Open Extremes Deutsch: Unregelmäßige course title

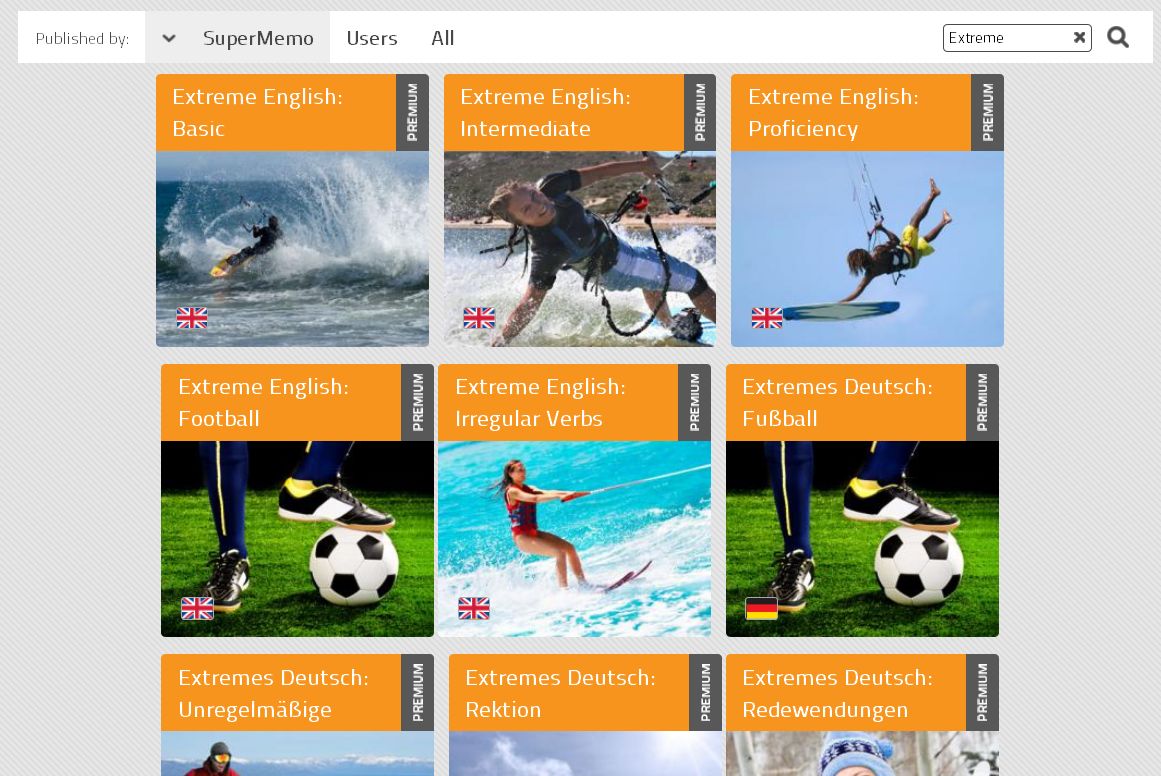(273, 694)
